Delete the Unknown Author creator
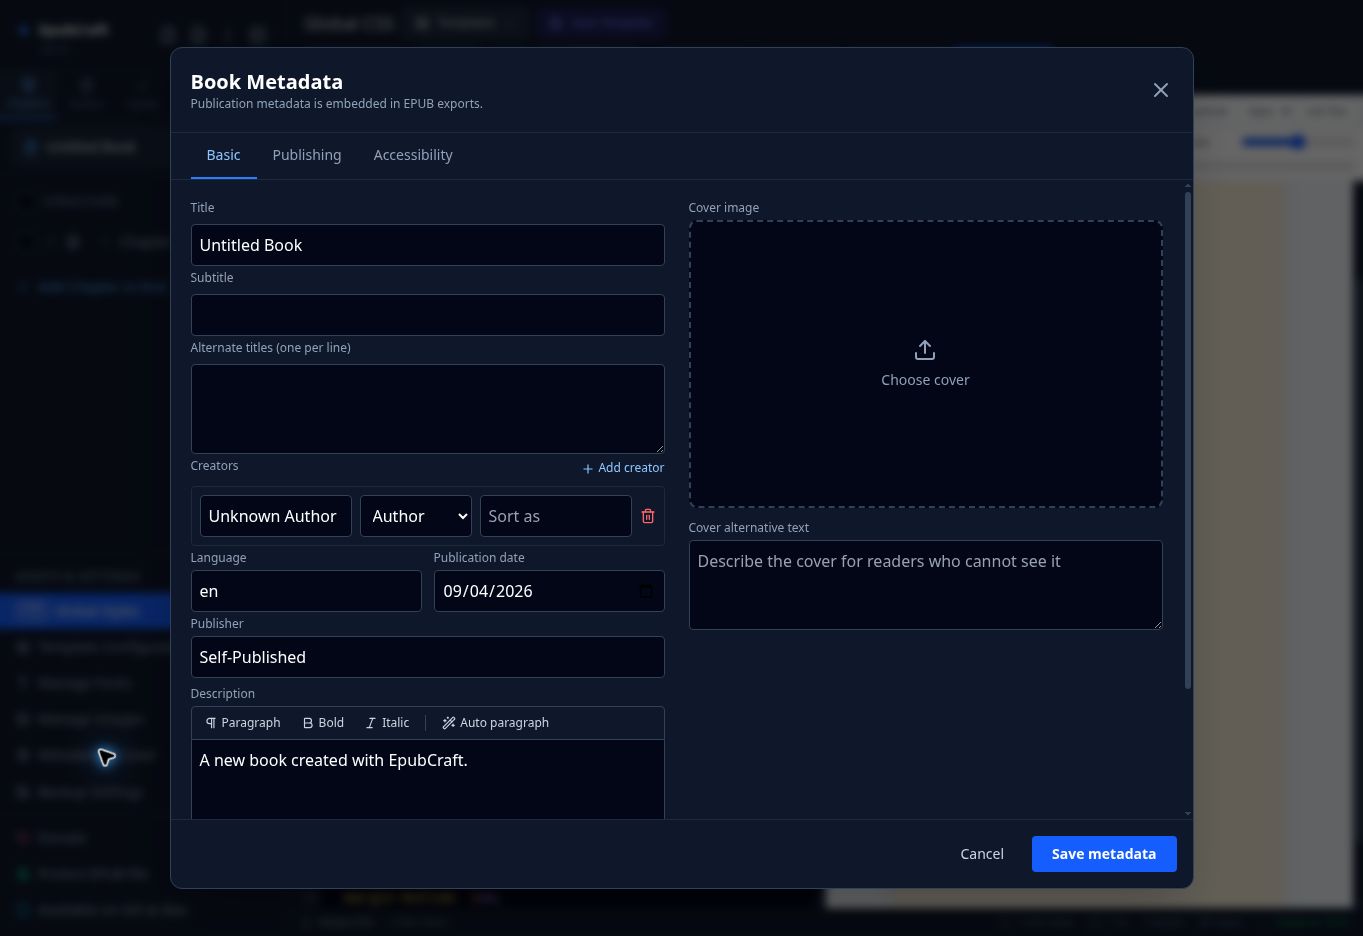1363x936 pixels. [x=648, y=516]
